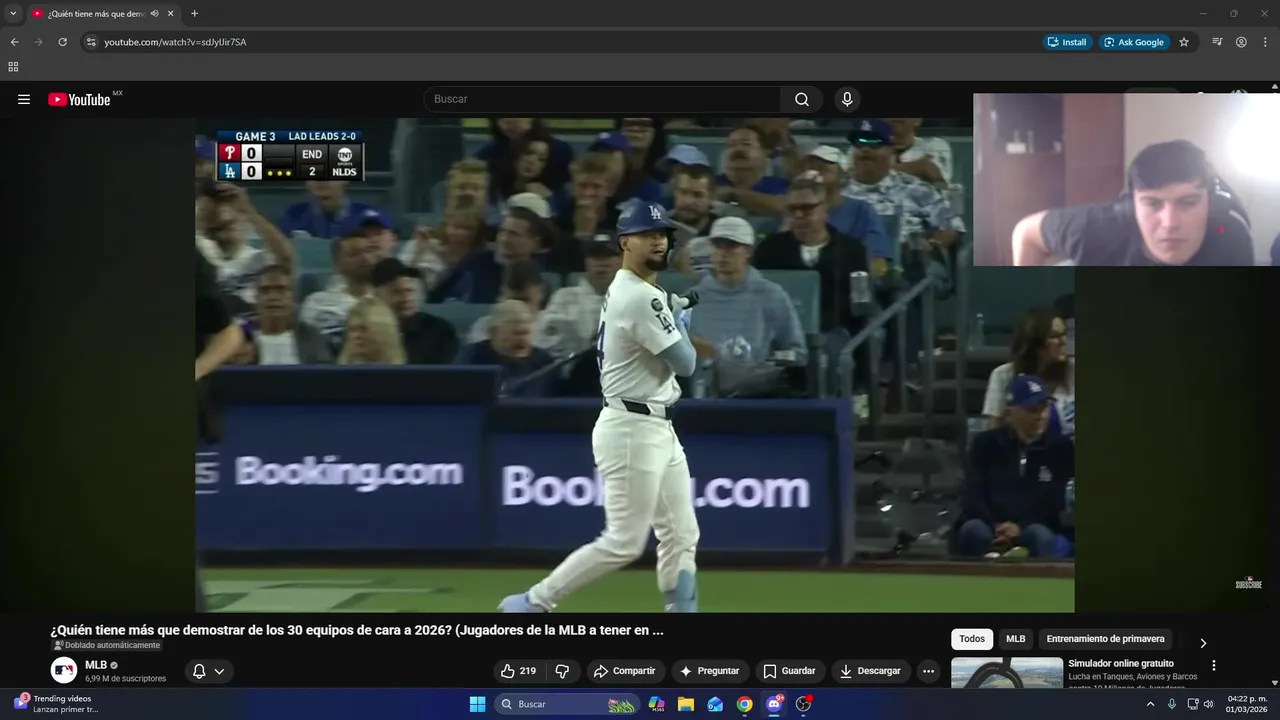This screenshot has width=1280, height=720.
Task: Open Simulador online gratuito thumbnail
Action: coord(1007,673)
